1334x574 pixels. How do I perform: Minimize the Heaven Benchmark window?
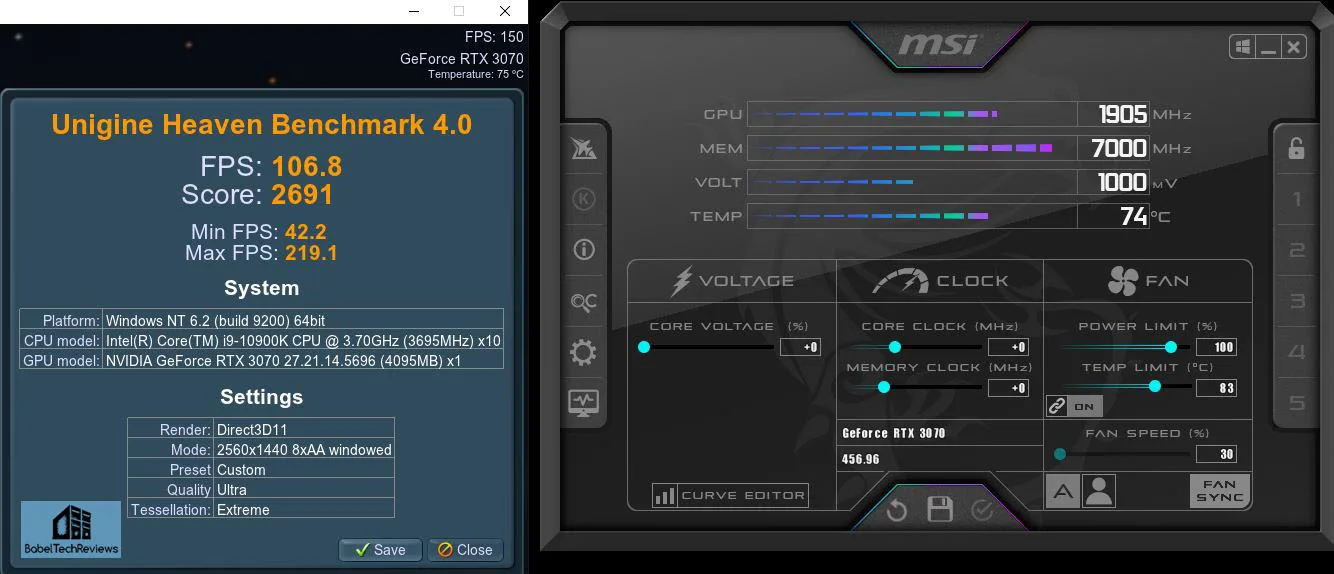[414, 11]
